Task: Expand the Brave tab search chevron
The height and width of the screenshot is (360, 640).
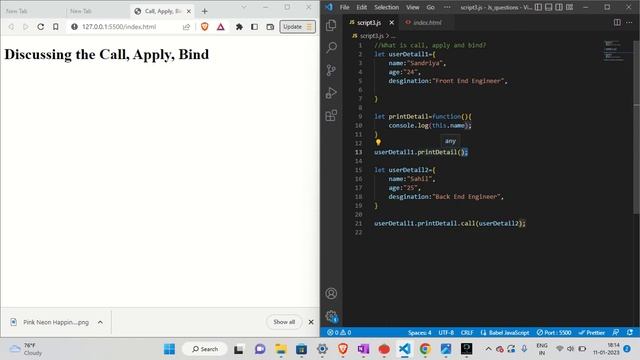Action: (x=244, y=7)
